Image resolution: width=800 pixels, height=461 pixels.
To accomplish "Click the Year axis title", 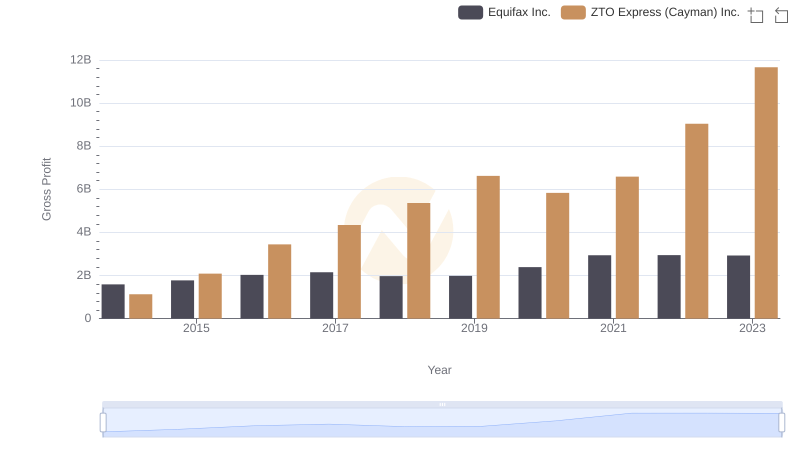I will (x=439, y=370).
